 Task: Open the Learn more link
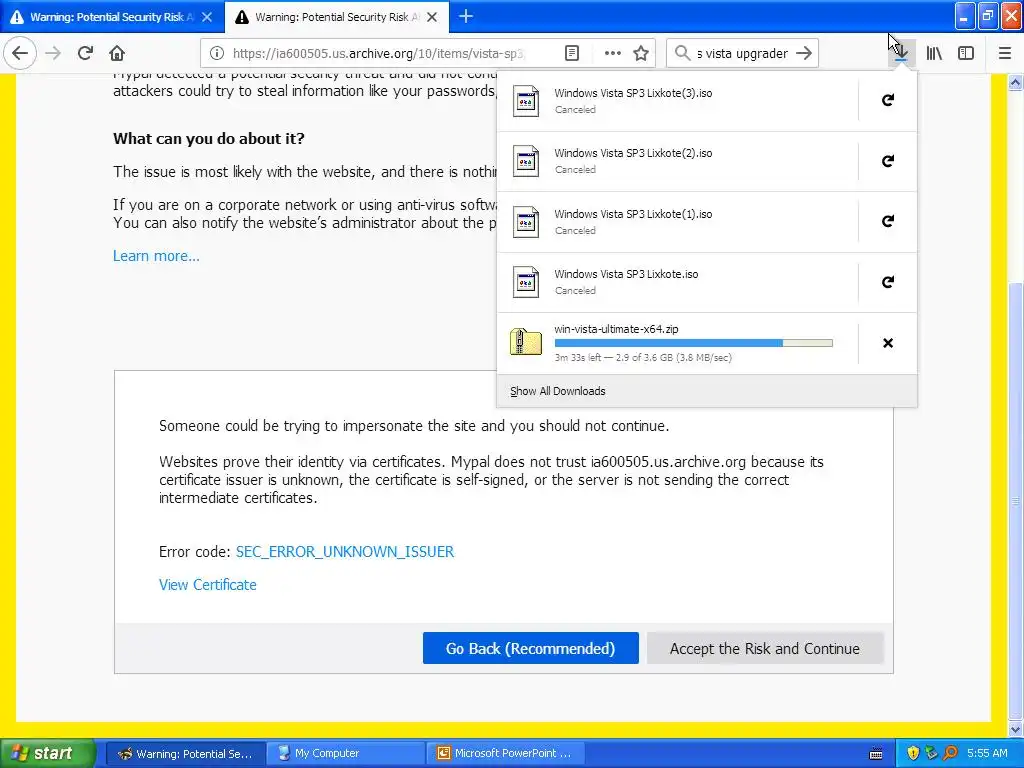click(156, 256)
